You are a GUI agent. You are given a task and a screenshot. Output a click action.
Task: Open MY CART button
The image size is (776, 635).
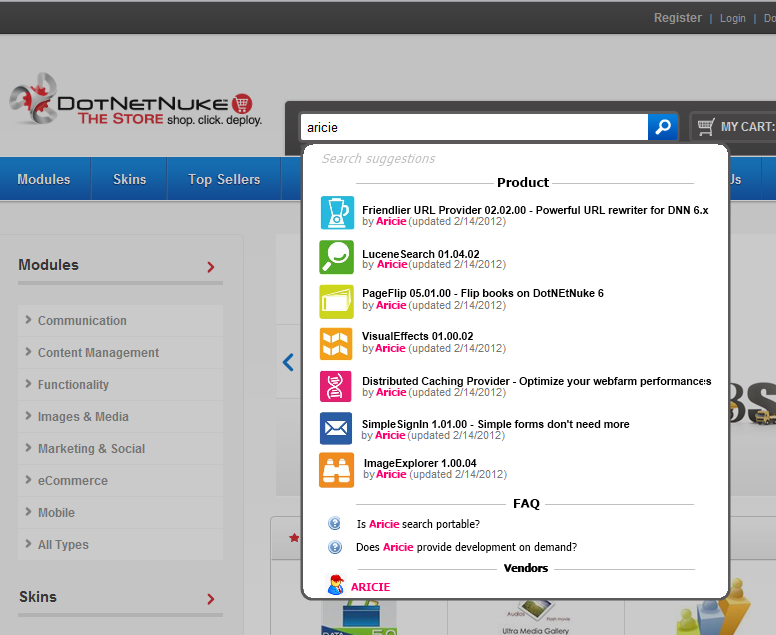pos(733,127)
